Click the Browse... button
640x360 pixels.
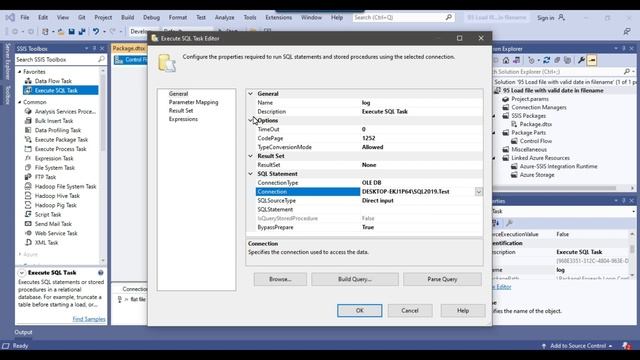pyautogui.click(x=280, y=279)
